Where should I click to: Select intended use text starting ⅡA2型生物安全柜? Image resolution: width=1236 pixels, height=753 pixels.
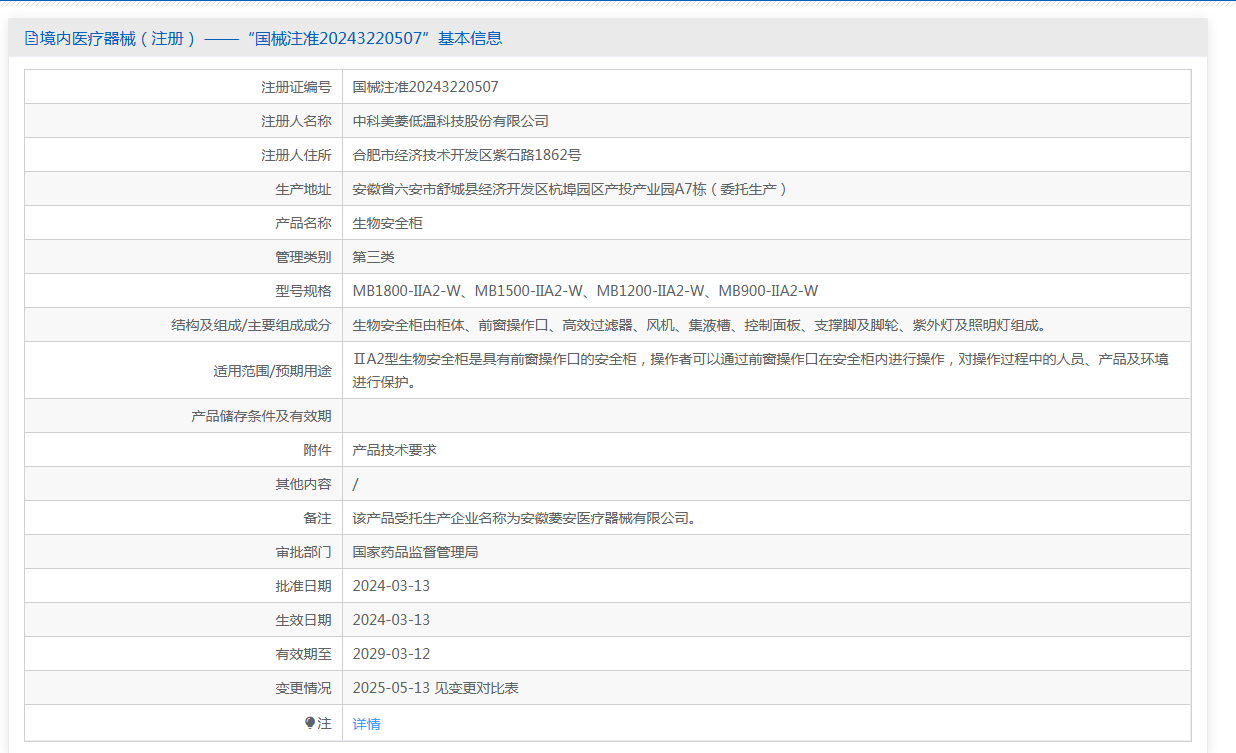(x=761, y=370)
